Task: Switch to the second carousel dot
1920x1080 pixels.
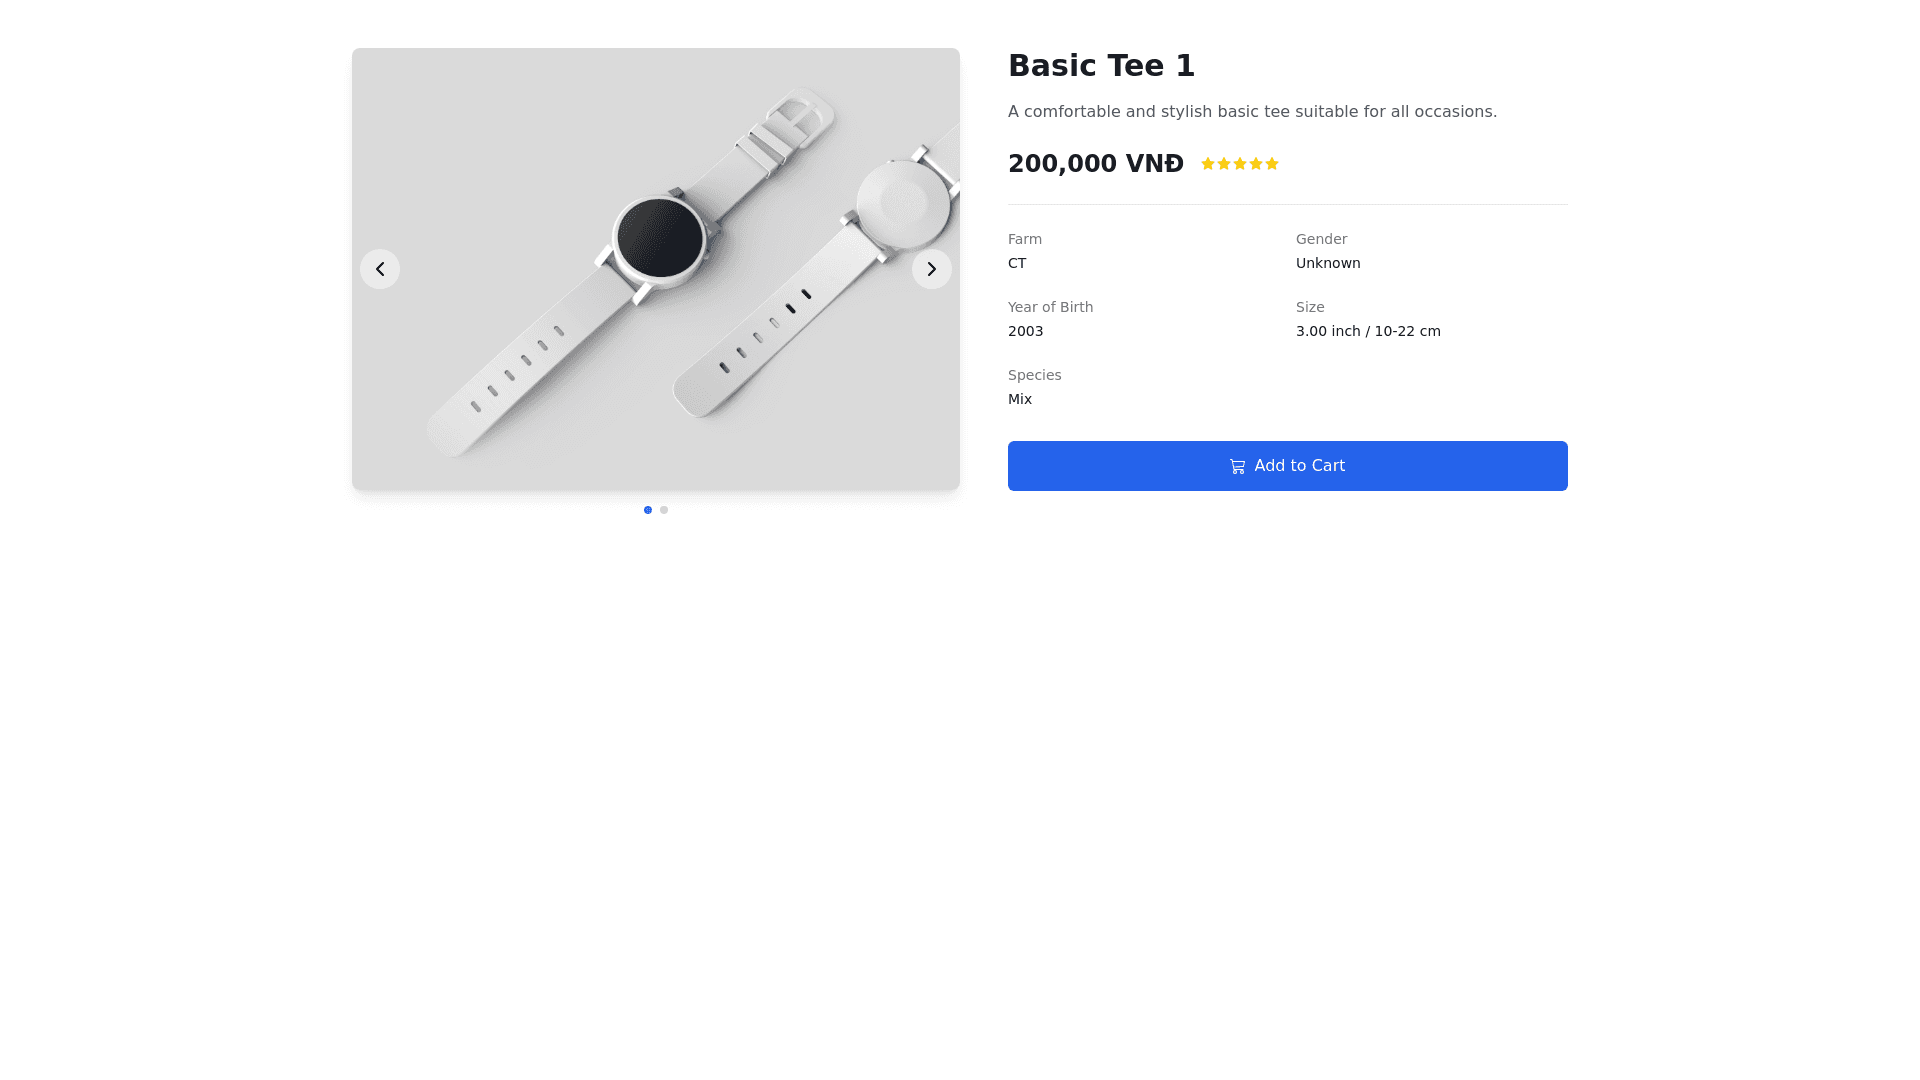Action: click(664, 510)
